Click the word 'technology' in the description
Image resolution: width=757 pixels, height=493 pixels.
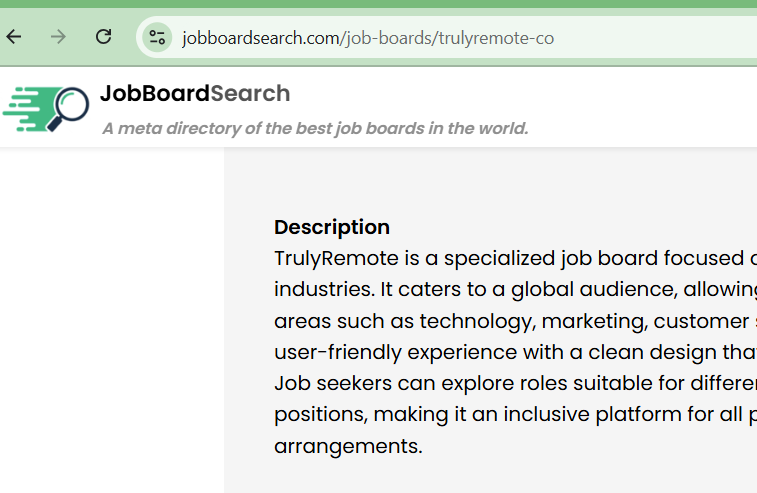coord(470,321)
